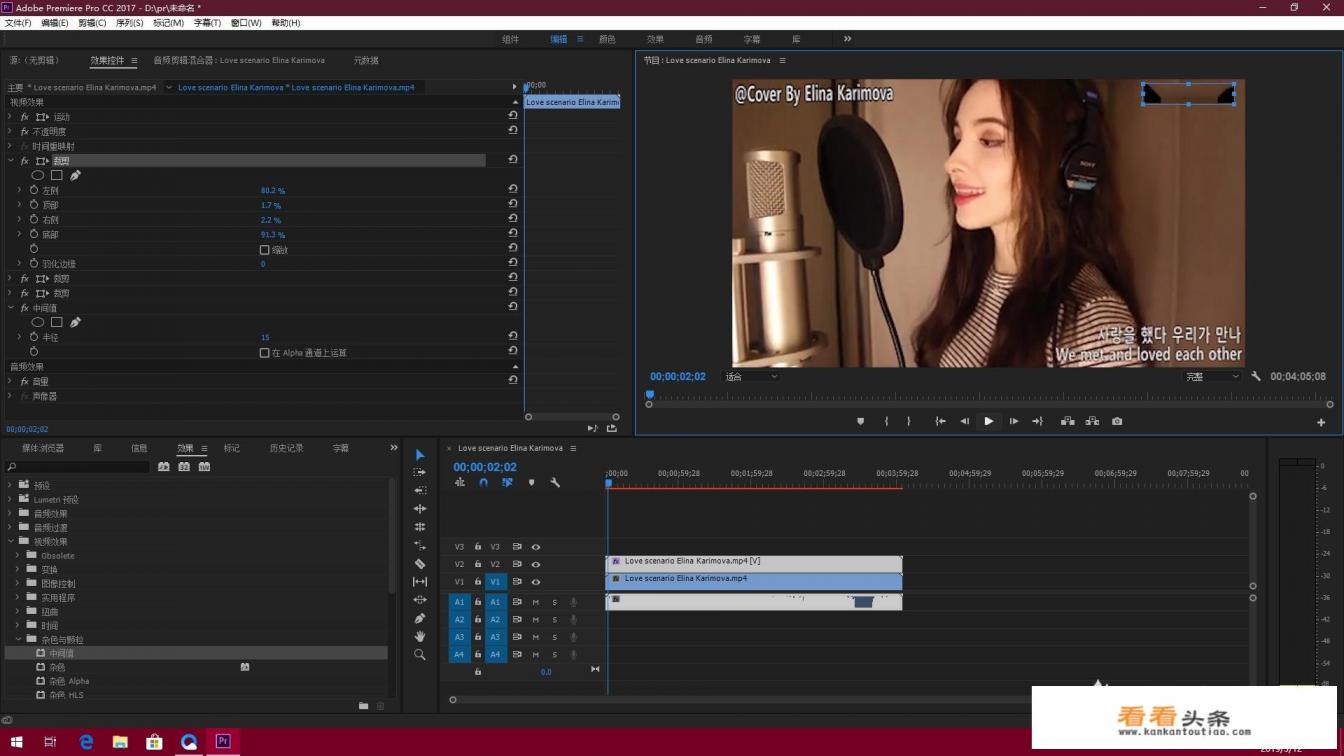Select the Zoom magnifier tool
Image resolution: width=1344 pixels, height=756 pixels.
click(420, 655)
